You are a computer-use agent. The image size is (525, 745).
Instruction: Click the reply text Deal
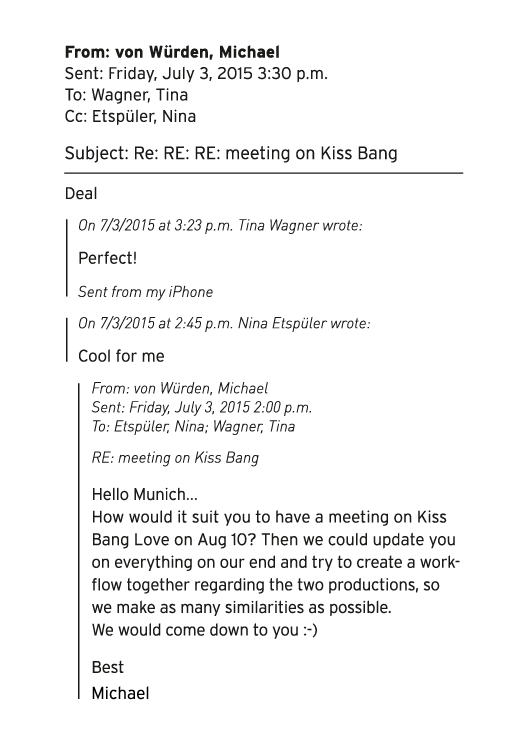pyautogui.click(x=81, y=193)
